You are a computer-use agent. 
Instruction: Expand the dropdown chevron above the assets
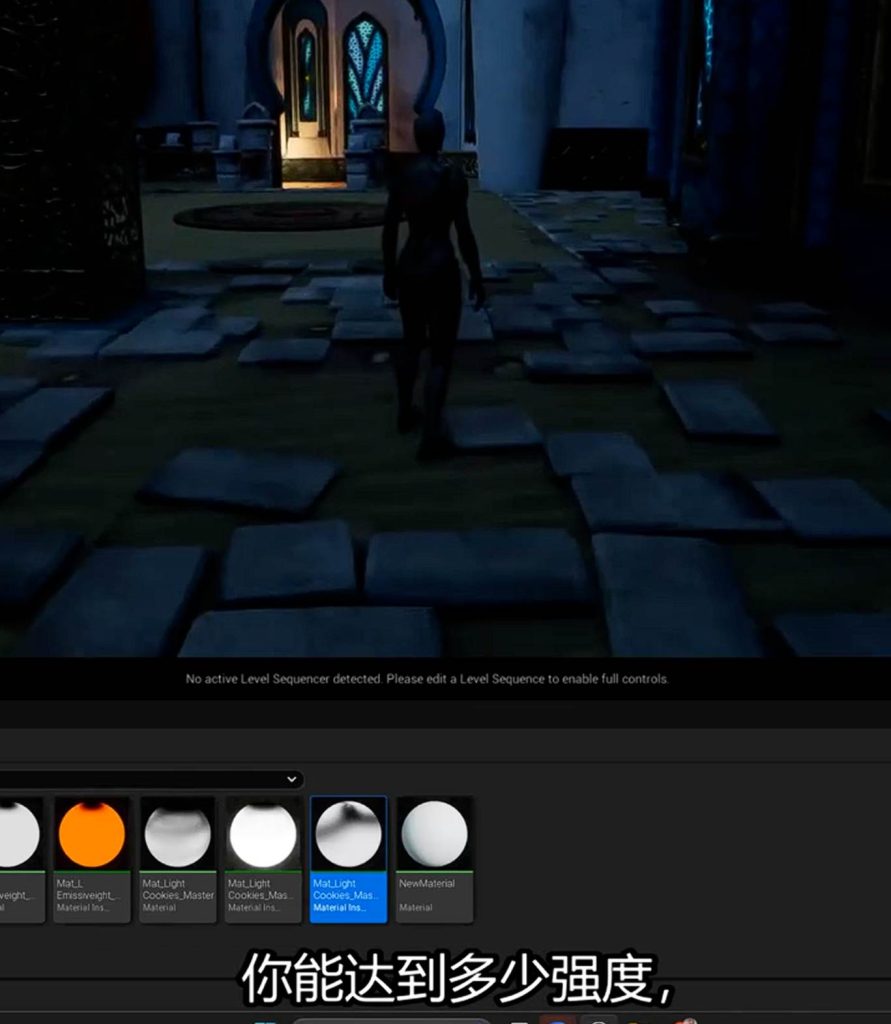coord(292,779)
